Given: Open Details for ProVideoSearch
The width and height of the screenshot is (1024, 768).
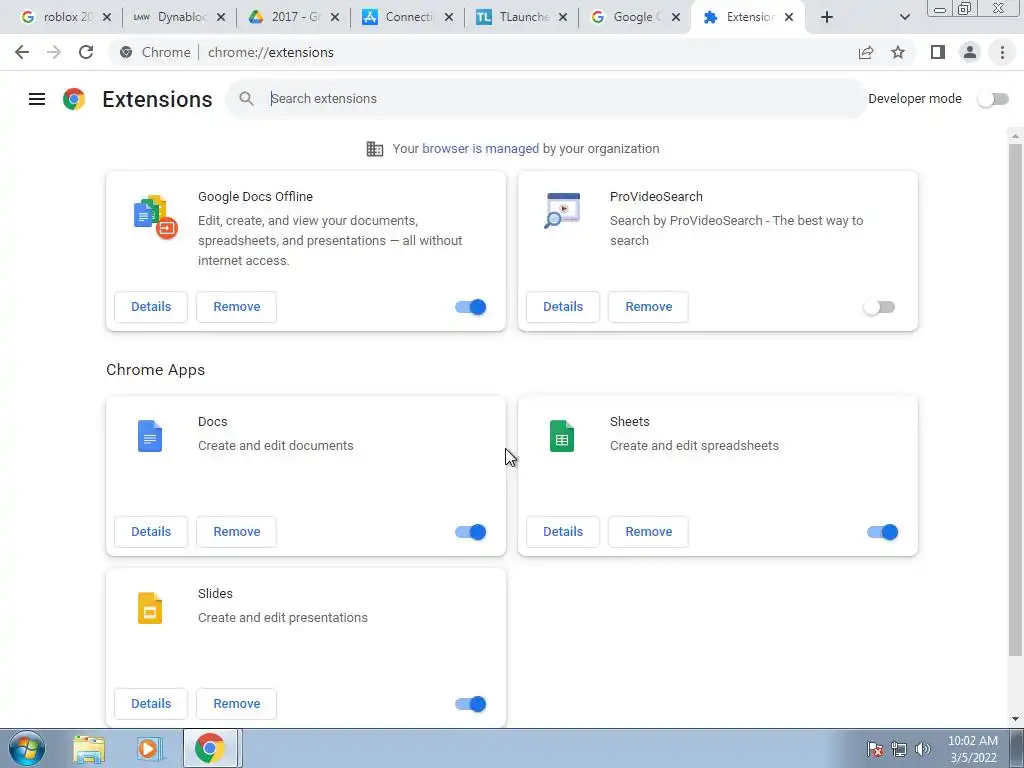Looking at the screenshot, I should pyautogui.click(x=563, y=307).
